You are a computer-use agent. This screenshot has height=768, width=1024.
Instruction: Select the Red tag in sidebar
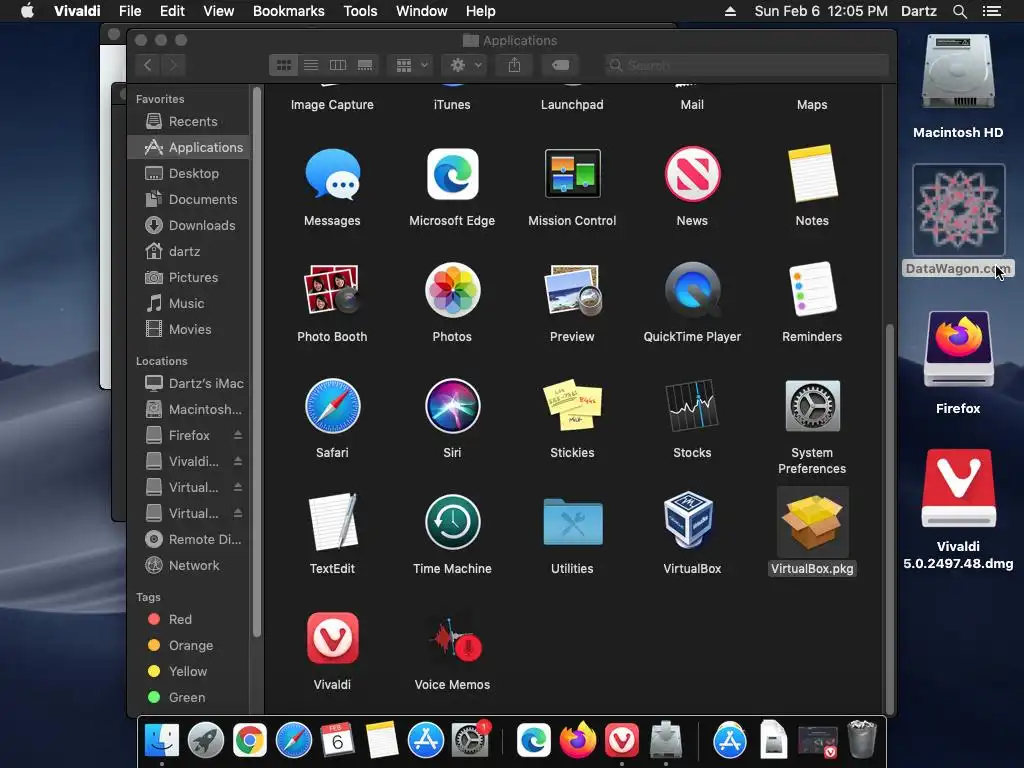(x=188, y=619)
